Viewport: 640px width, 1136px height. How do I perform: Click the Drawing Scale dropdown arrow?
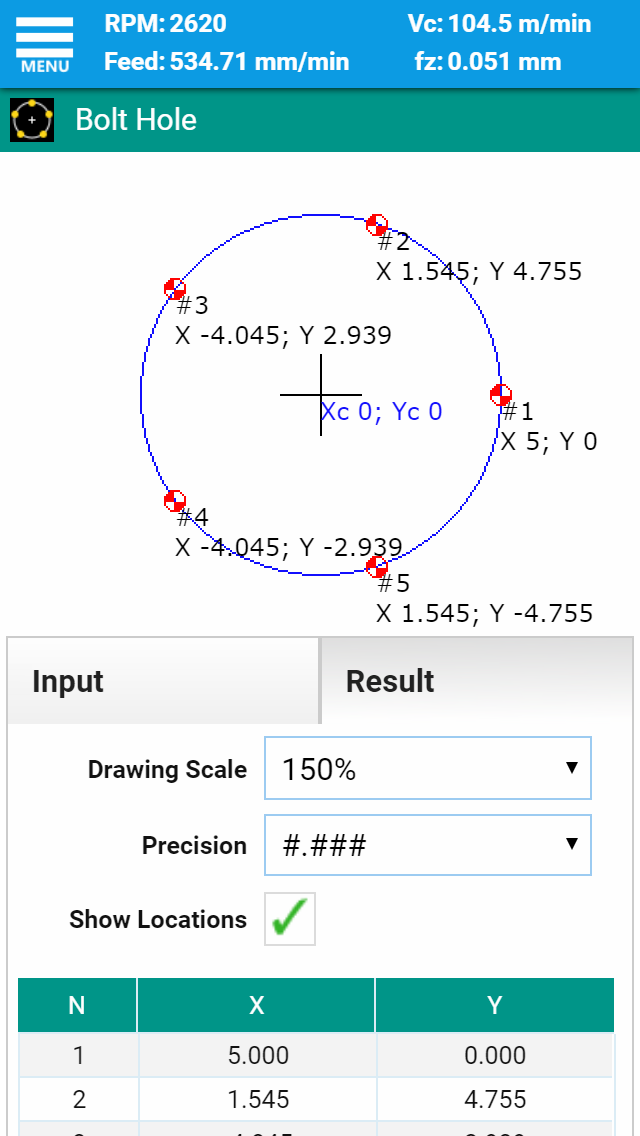point(571,768)
